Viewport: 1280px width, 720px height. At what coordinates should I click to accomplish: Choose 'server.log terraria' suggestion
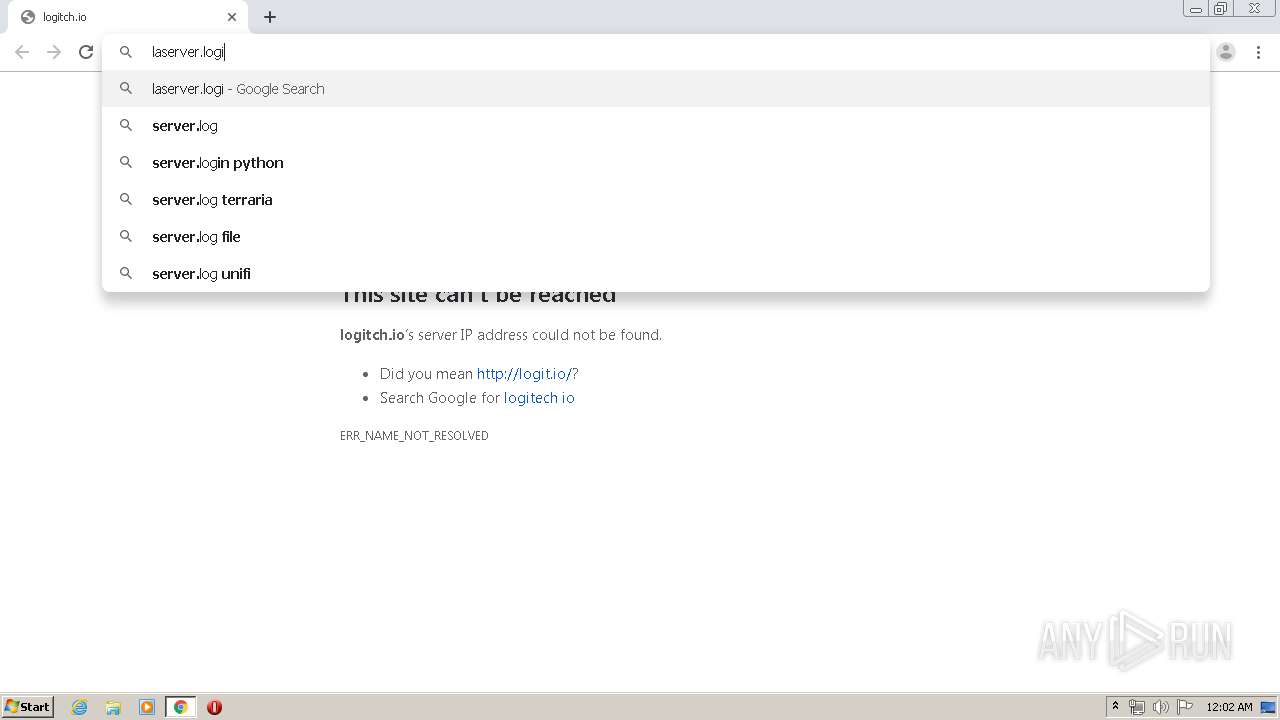[x=656, y=200]
